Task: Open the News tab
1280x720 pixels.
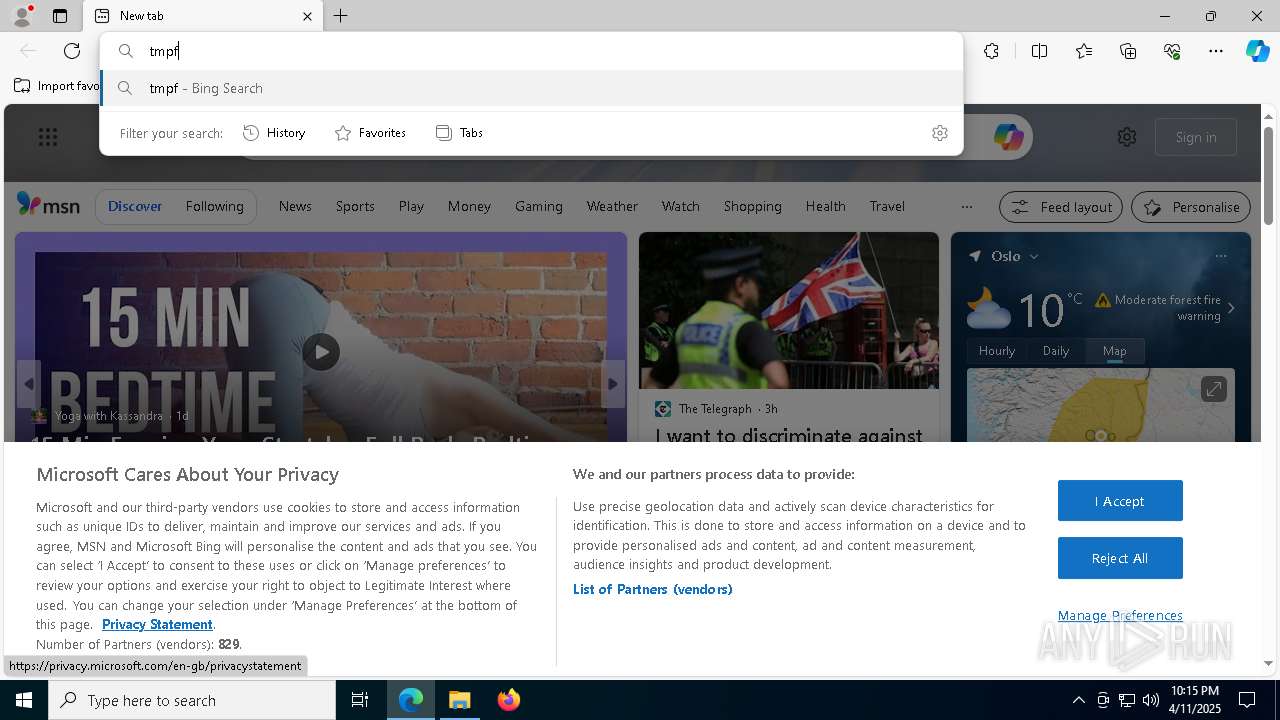Action: (295, 206)
